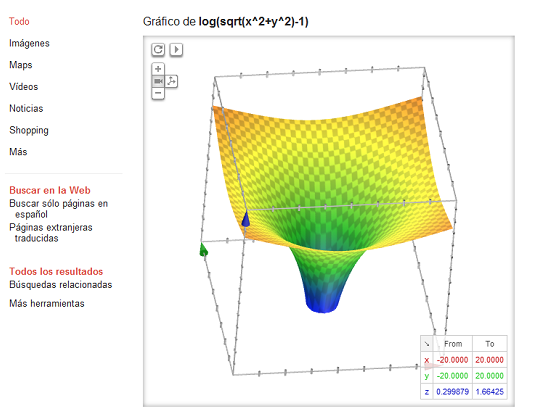This screenshot has width=537, height=418.
Task: Open the Todo search tab
Action: point(19,22)
